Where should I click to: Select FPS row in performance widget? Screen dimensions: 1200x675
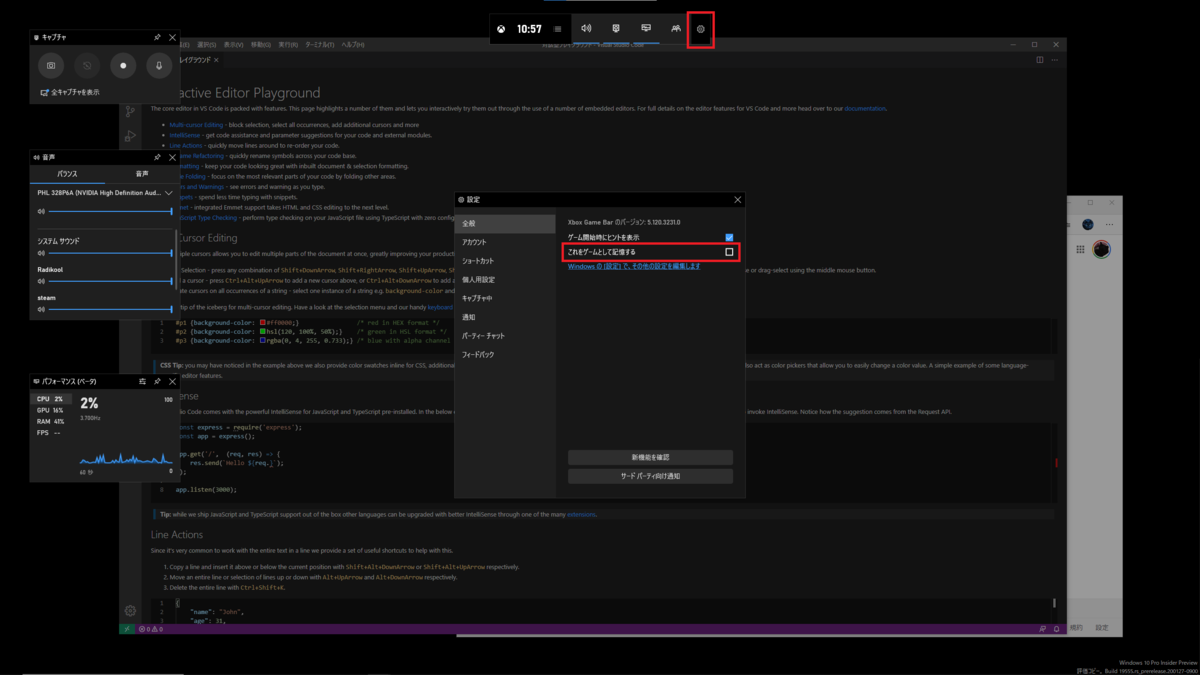50,433
